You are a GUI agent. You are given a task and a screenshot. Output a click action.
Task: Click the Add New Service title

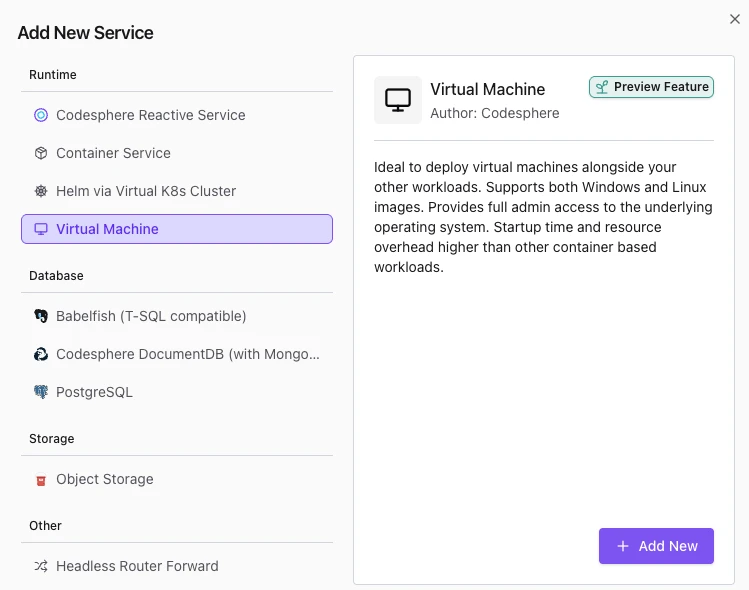click(86, 33)
